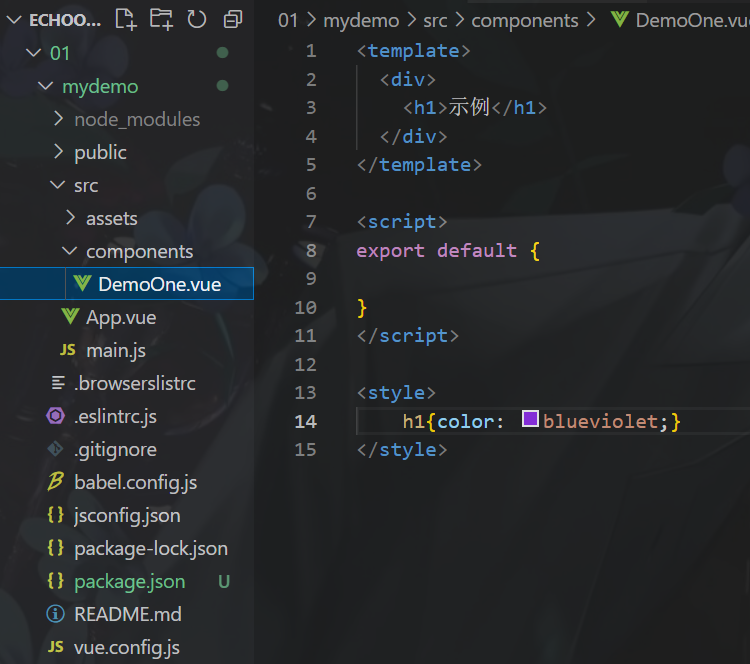Click the JS icon beside main.js
The image size is (750, 664).
click(x=67, y=350)
